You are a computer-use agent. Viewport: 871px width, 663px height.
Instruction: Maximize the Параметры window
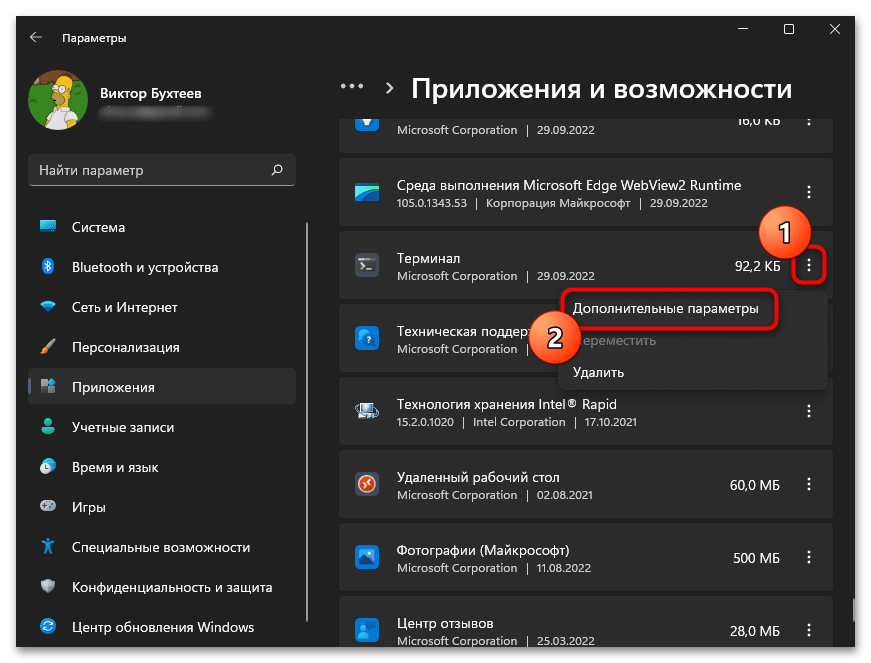789,29
